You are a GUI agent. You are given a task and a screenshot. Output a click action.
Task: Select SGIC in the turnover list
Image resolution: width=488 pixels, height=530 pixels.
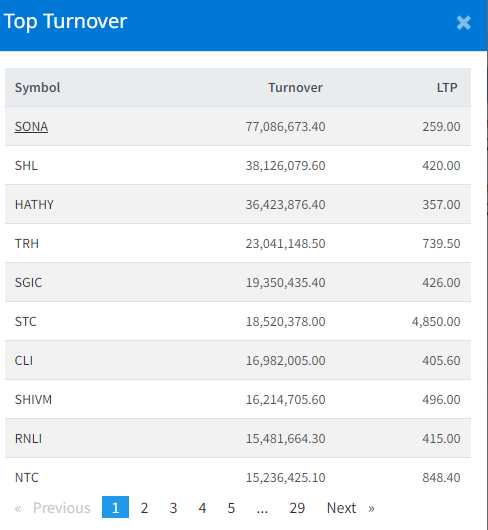point(28,283)
